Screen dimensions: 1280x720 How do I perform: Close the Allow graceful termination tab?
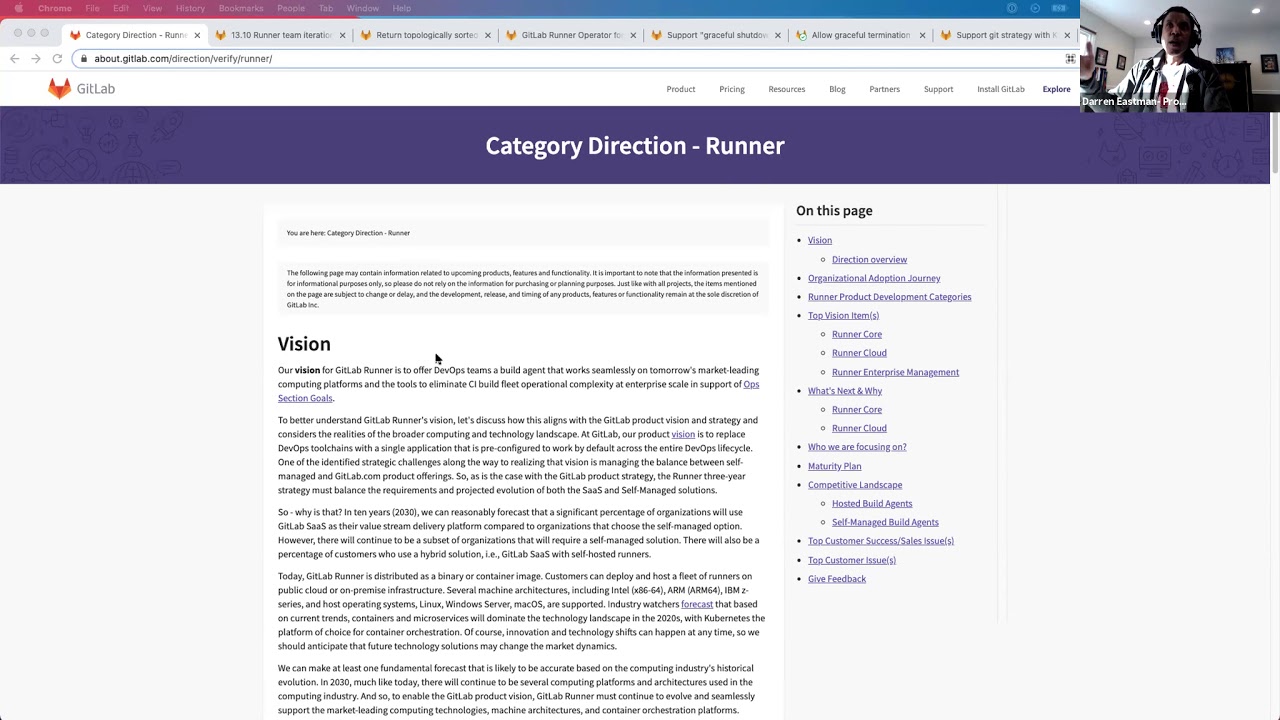(x=922, y=35)
